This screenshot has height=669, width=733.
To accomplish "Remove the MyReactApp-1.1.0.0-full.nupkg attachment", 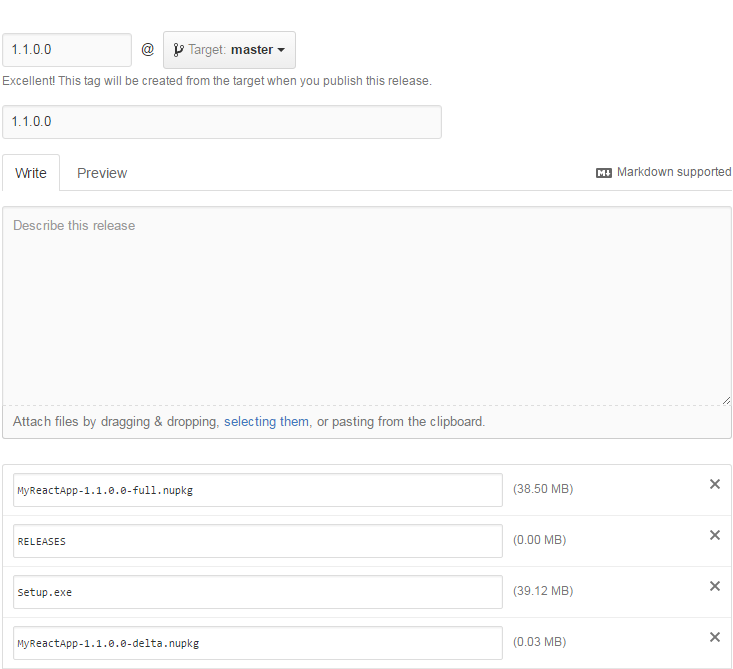I will coord(714,484).
